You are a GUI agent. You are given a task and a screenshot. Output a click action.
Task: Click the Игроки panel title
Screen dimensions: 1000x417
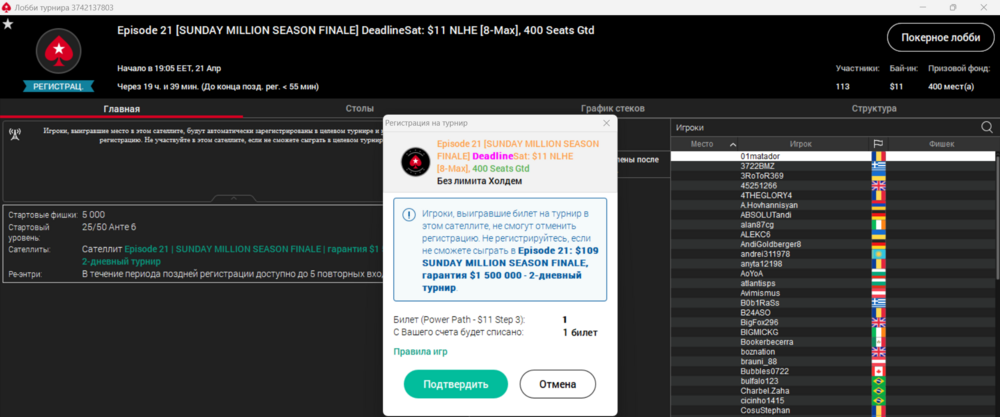click(689, 128)
